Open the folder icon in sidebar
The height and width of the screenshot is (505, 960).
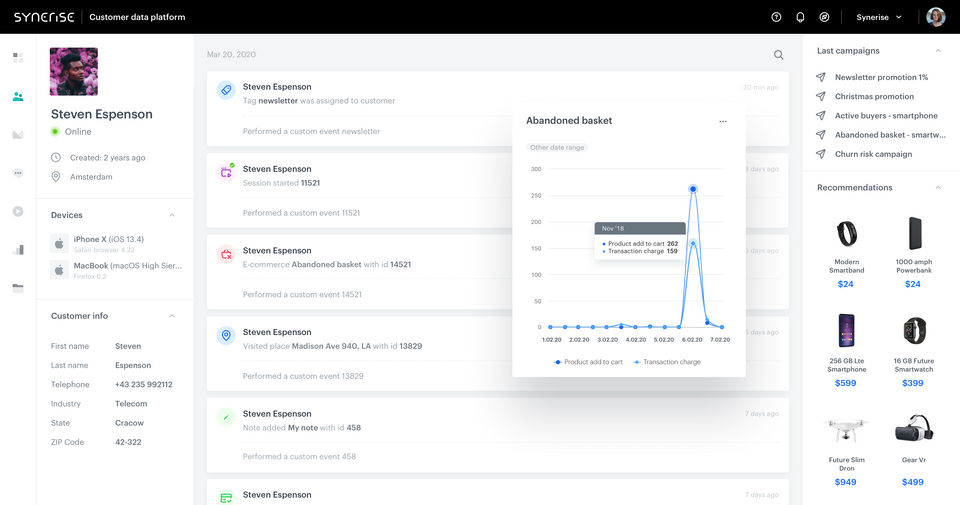pyautogui.click(x=18, y=288)
